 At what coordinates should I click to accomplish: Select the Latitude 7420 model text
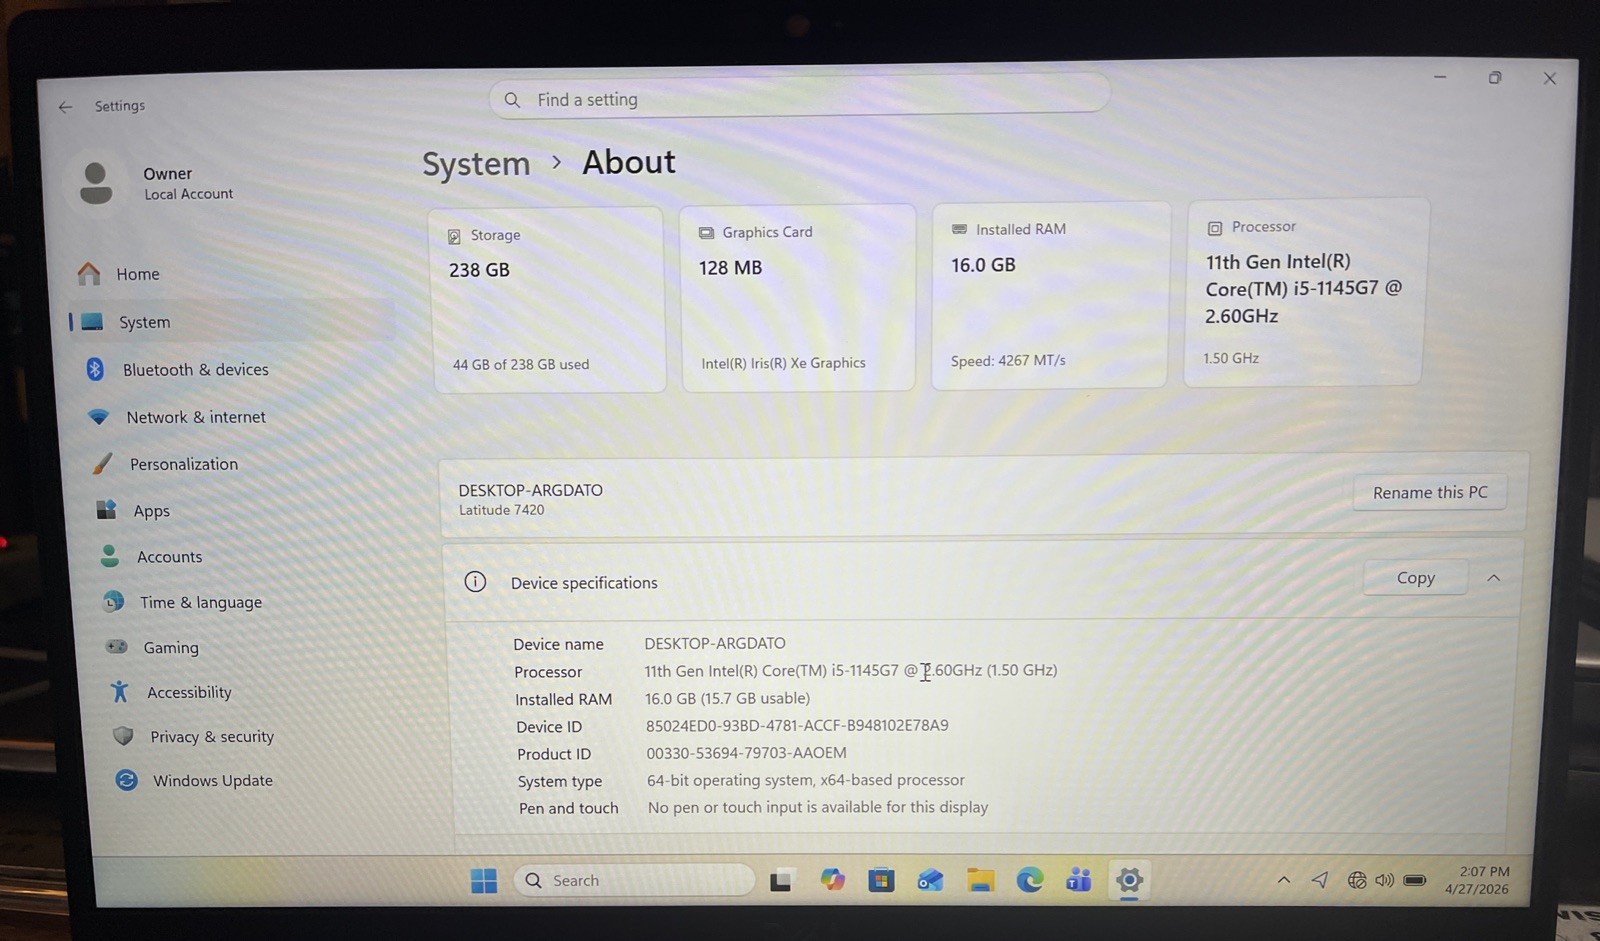[502, 510]
